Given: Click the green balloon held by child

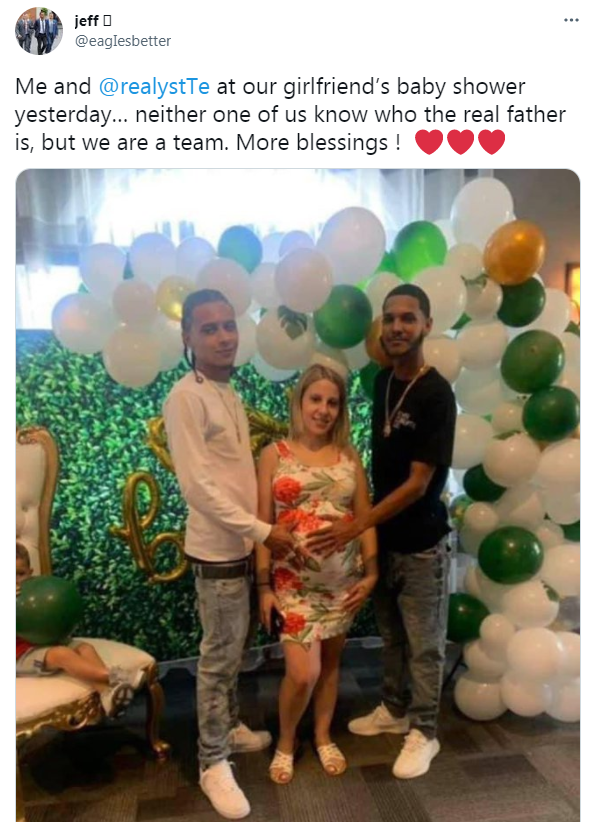Looking at the screenshot, I should pos(48,610).
